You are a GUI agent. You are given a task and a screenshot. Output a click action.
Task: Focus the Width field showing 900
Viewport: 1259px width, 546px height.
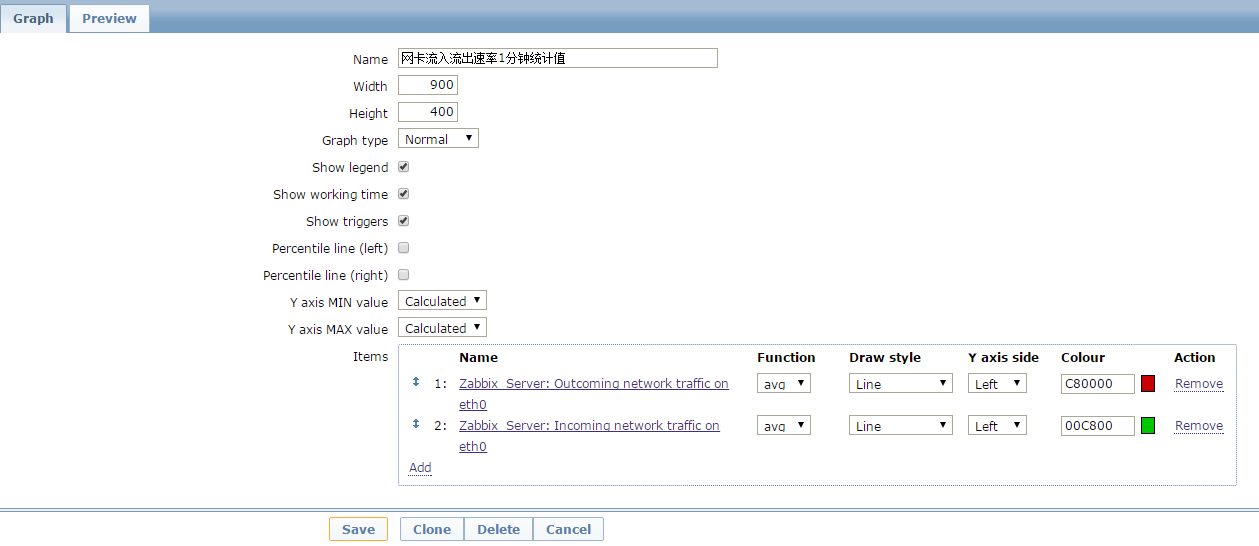click(x=428, y=85)
